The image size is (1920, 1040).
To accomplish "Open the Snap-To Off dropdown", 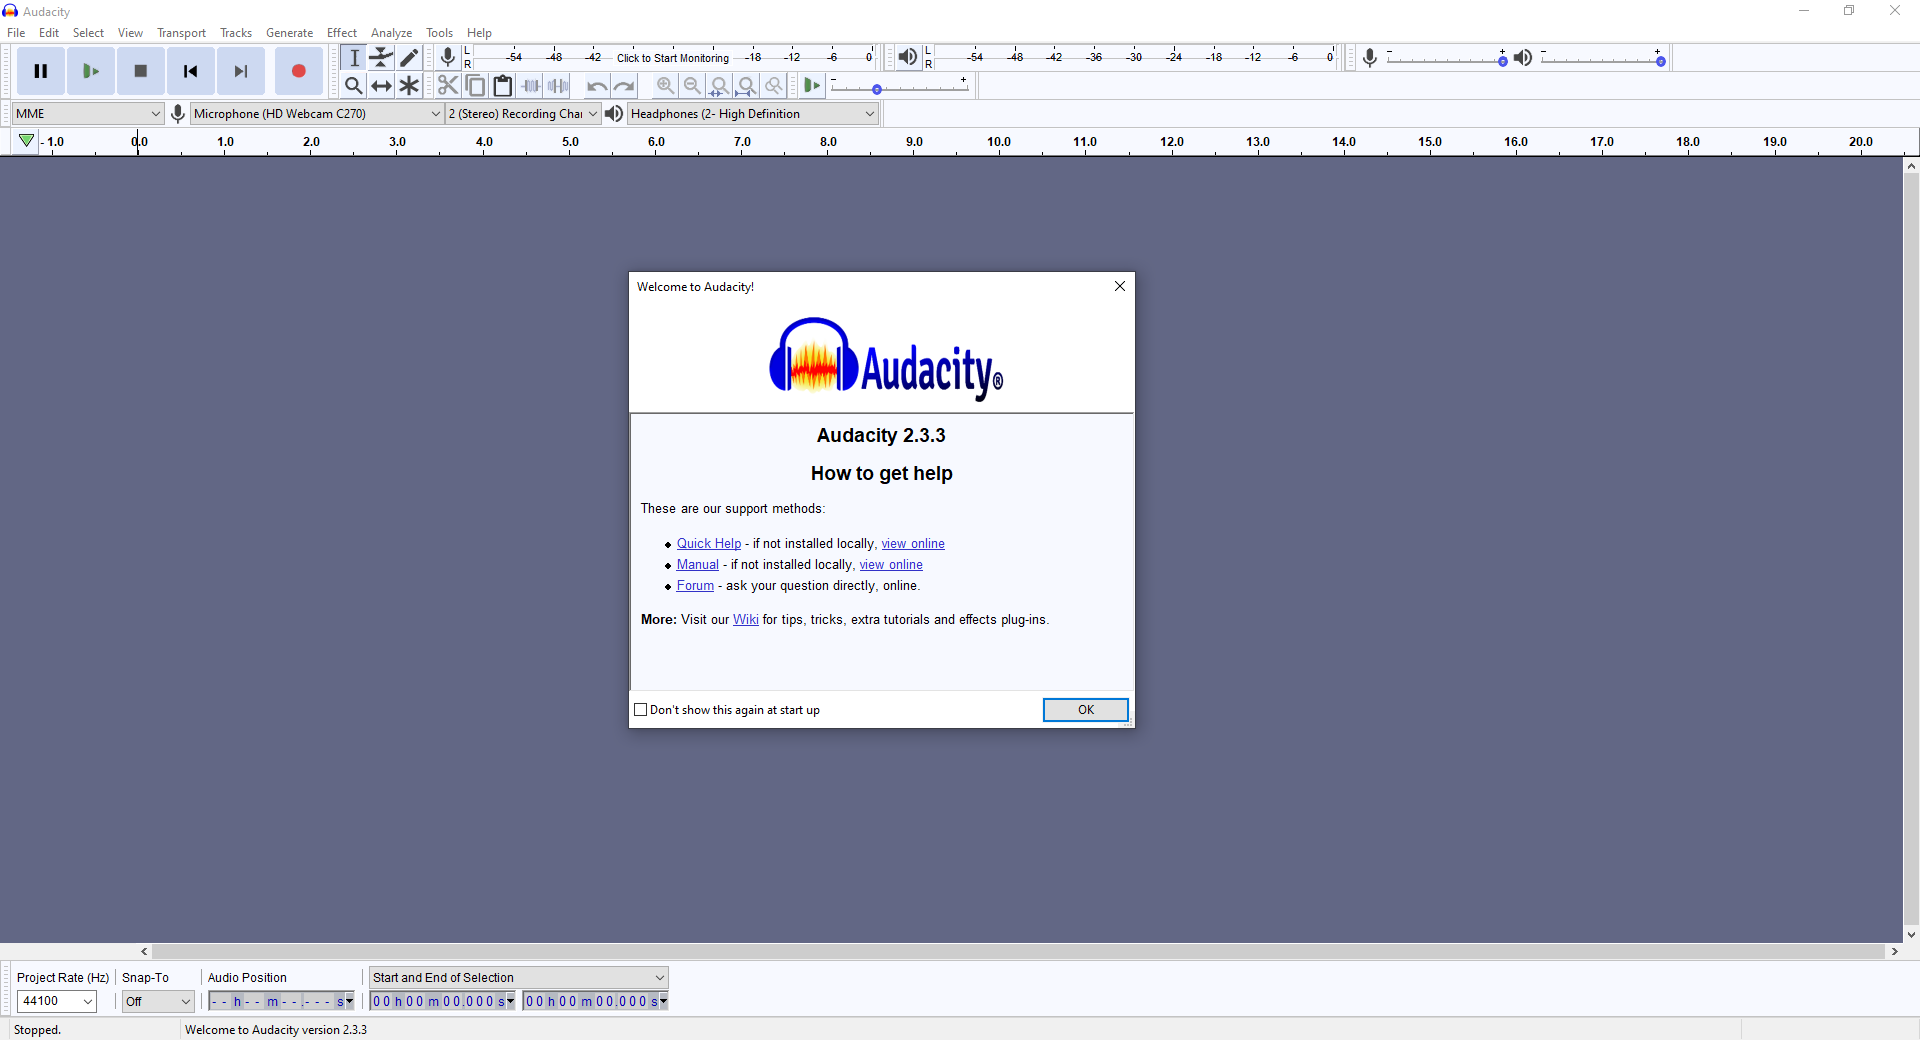I will pos(158,1001).
